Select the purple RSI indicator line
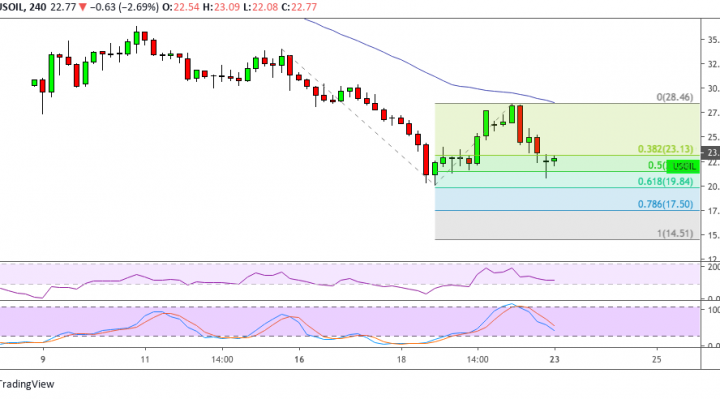Screen dimensions: 720x399 pos(277,279)
